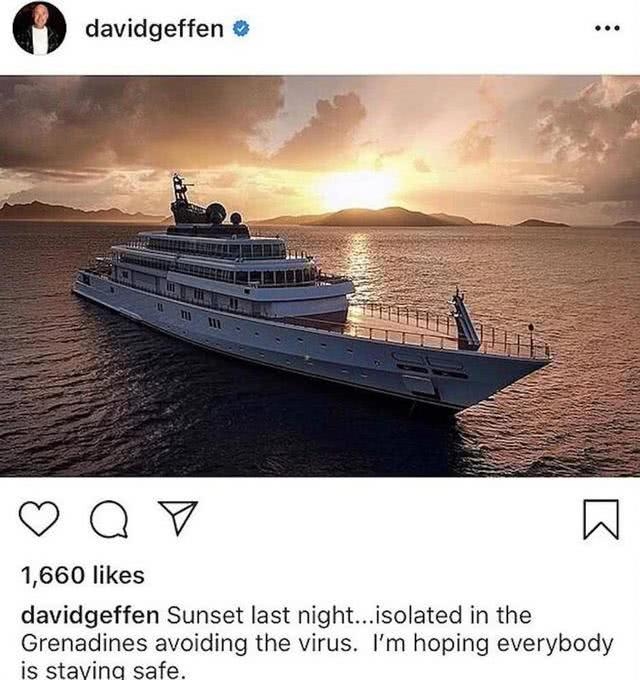
Task: Click the word 'Grenadines' in caption
Action: (84, 643)
